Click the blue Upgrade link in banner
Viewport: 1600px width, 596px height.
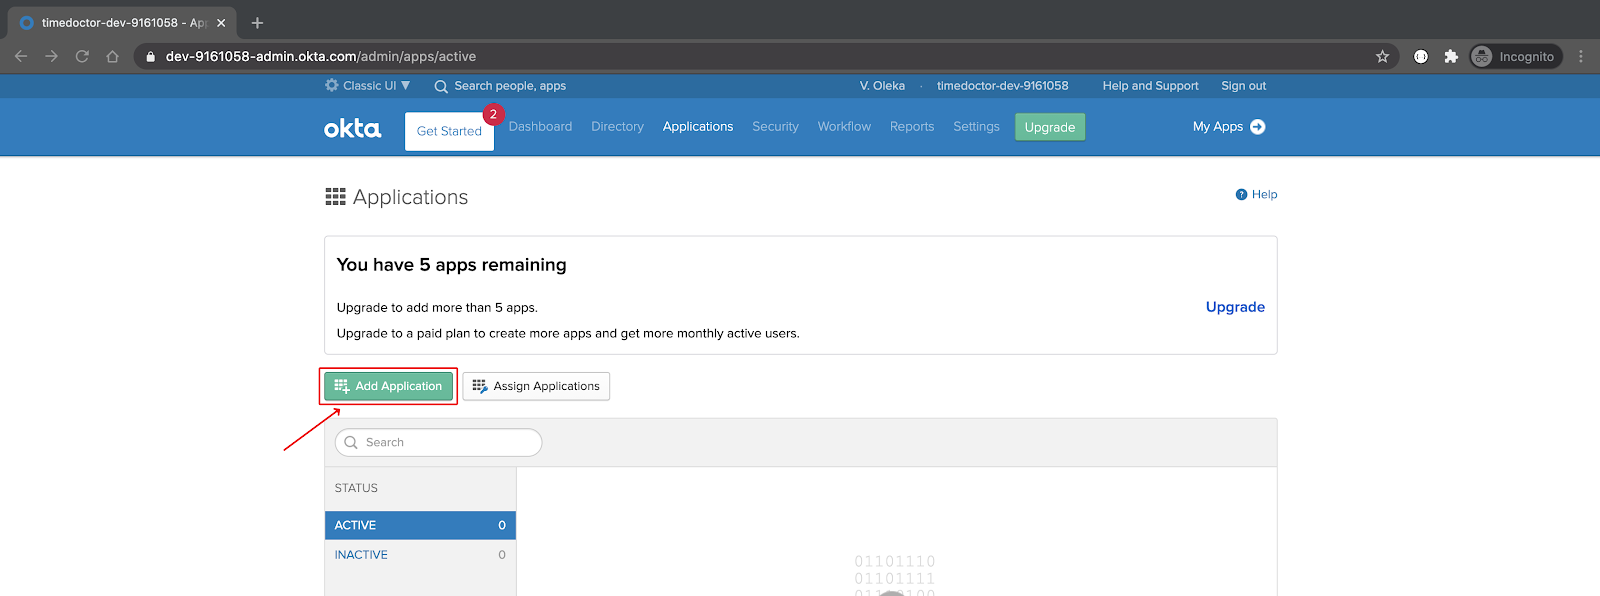(1235, 307)
